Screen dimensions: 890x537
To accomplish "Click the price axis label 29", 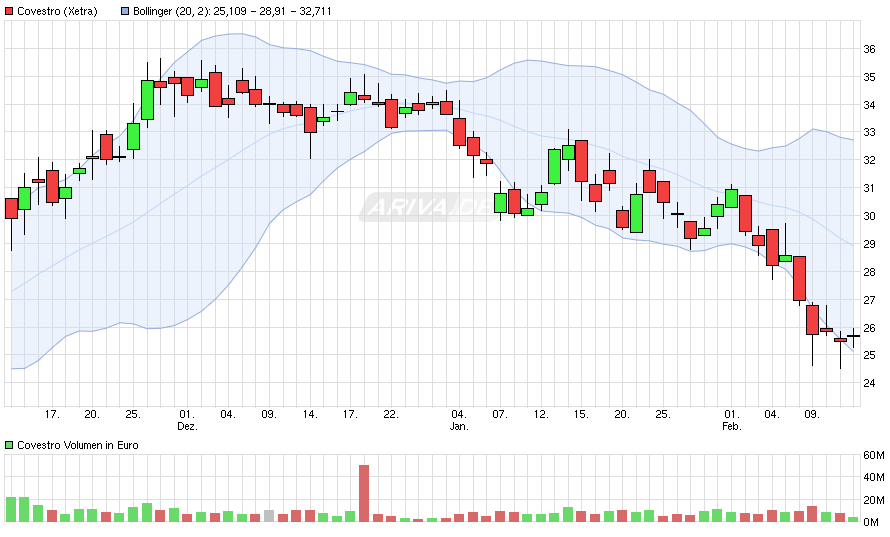I will (x=869, y=244).
